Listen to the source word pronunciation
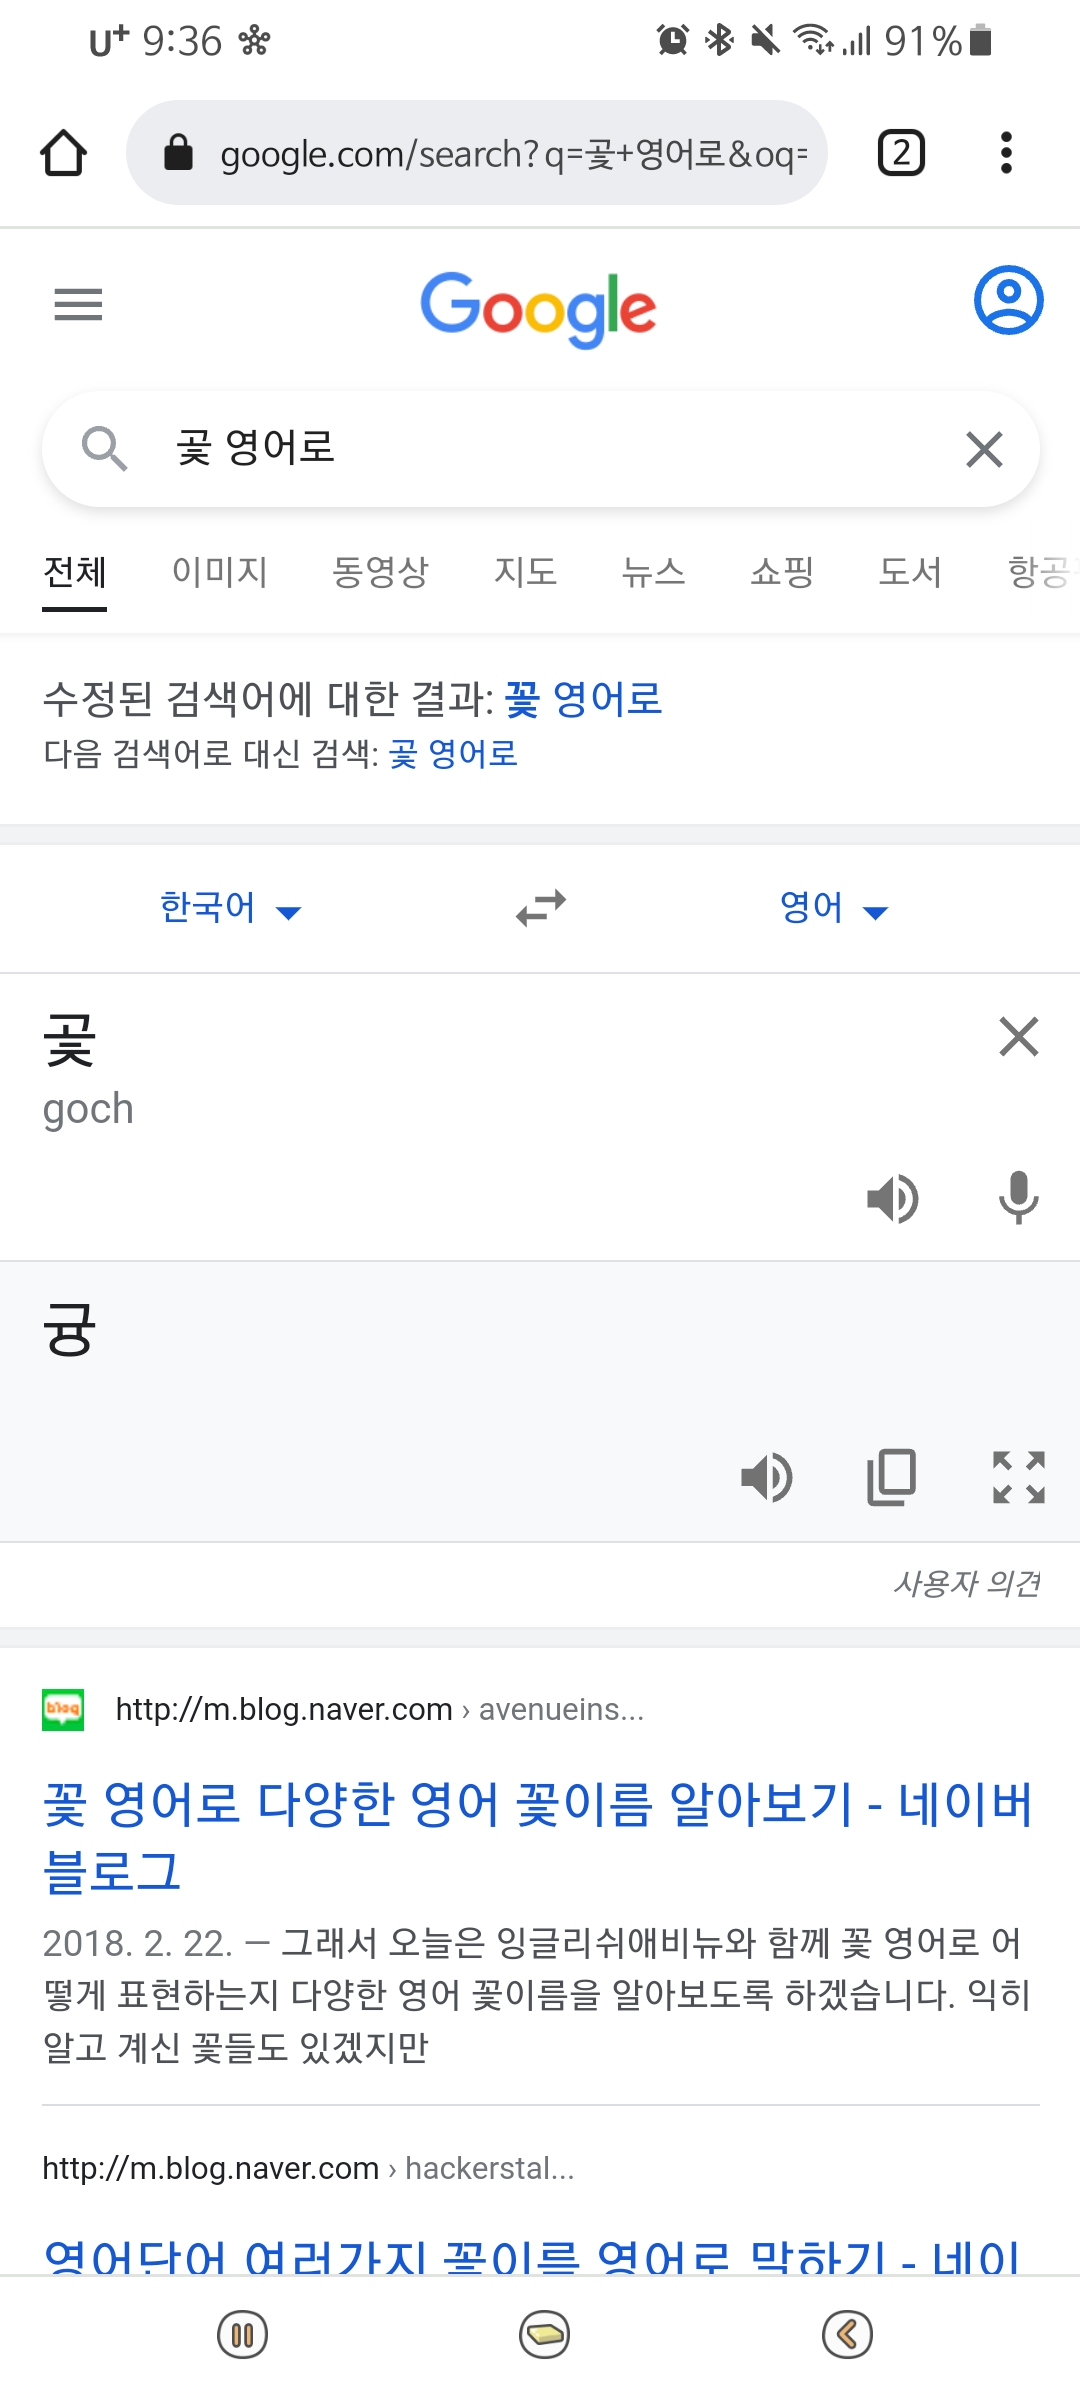 coord(892,1198)
